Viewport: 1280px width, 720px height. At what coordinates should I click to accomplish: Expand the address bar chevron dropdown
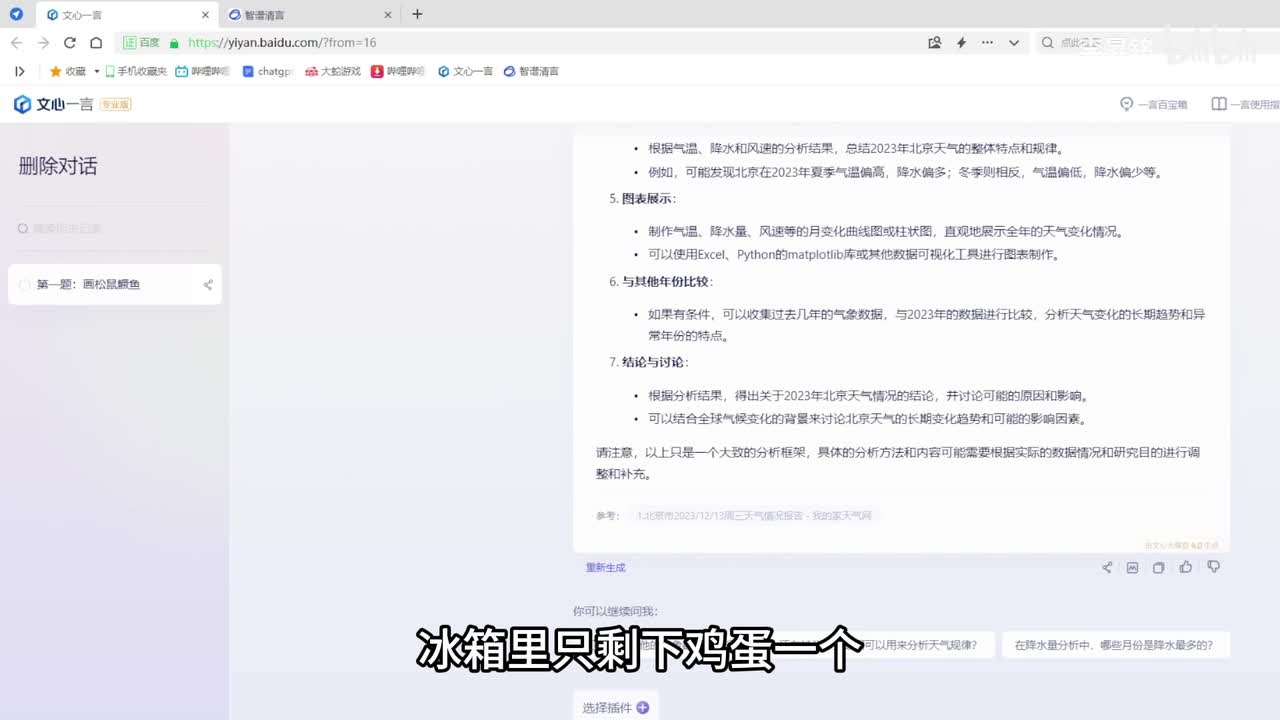pos(1014,43)
